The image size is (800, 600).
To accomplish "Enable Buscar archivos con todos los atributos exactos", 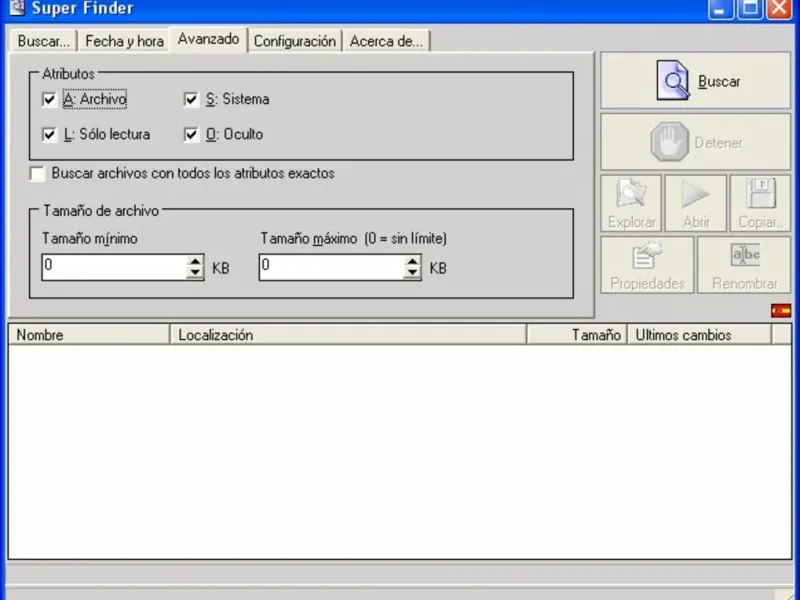I will pyautogui.click(x=37, y=173).
